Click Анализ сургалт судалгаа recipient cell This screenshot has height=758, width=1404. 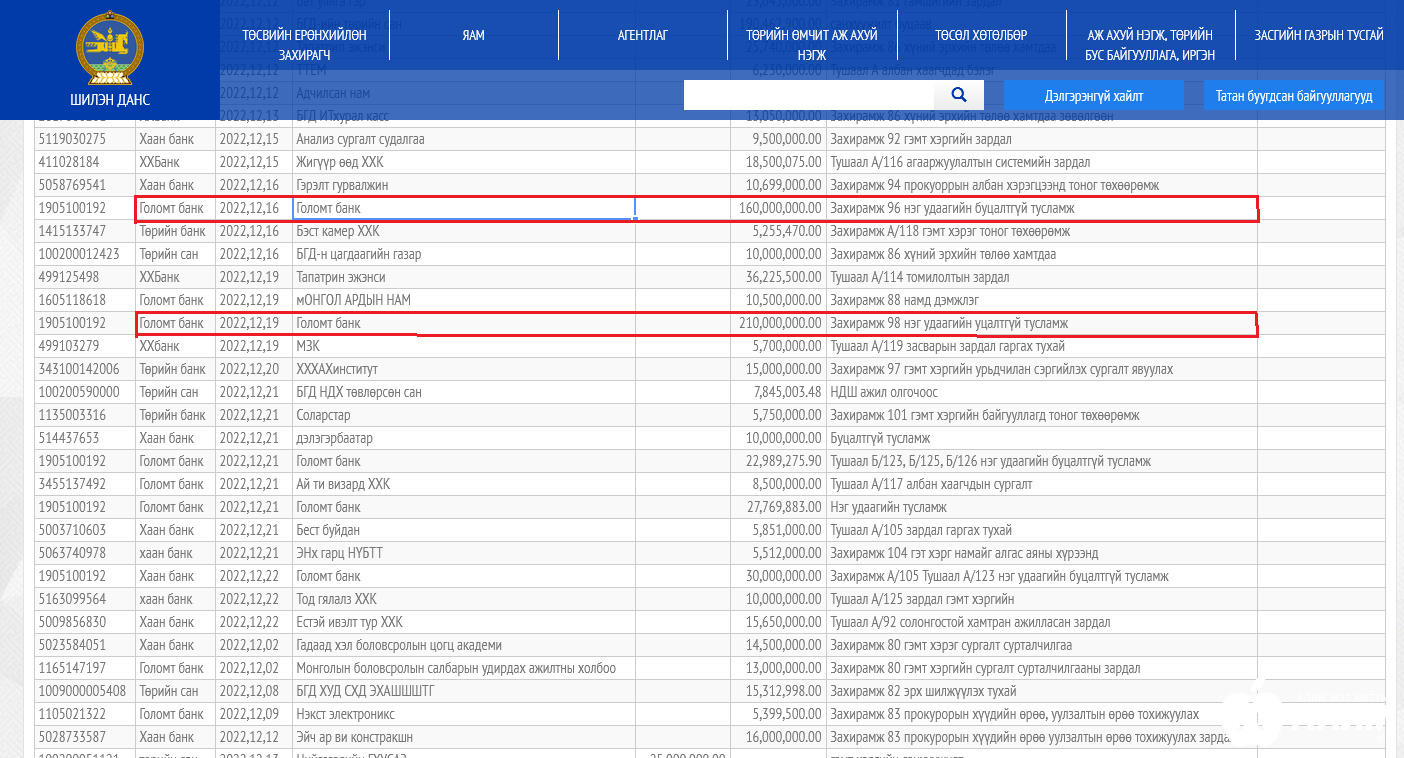point(465,139)
